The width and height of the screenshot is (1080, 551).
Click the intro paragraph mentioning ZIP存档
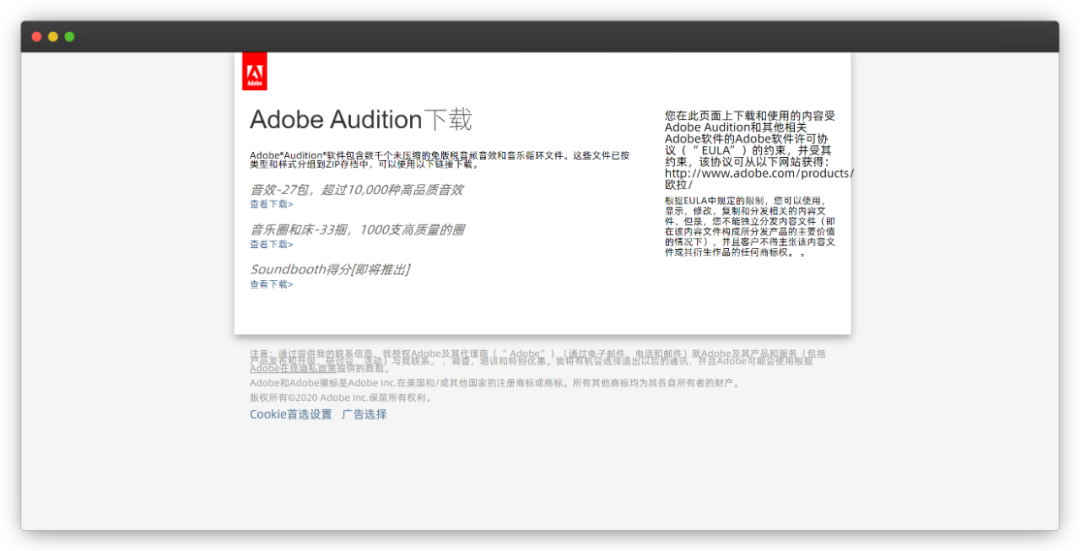tap(439, 159)
